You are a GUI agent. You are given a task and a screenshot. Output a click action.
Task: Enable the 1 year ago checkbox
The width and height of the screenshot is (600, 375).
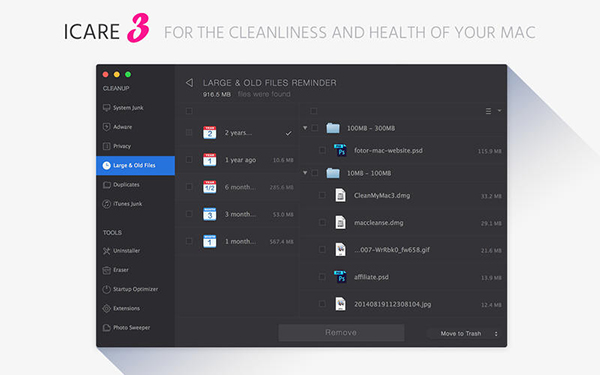point(189,160)
